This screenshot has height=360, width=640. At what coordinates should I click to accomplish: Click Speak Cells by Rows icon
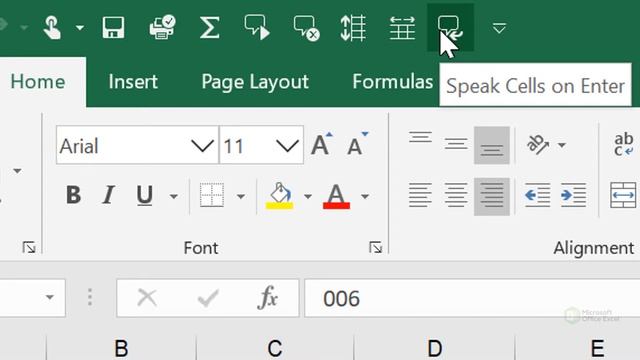tap(402, 28)
